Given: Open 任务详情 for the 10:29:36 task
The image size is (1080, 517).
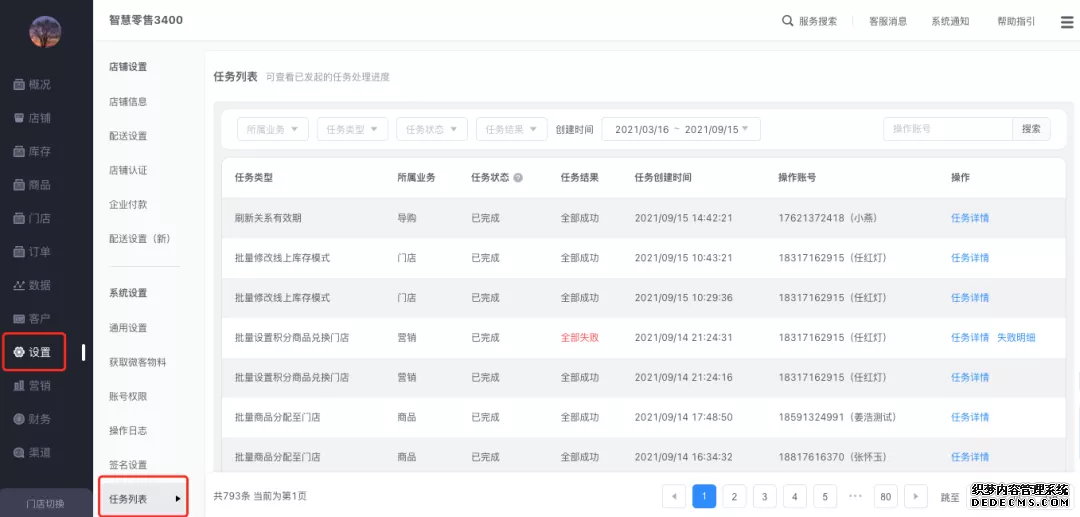Looking at the screenshot, I should (970, 297).
